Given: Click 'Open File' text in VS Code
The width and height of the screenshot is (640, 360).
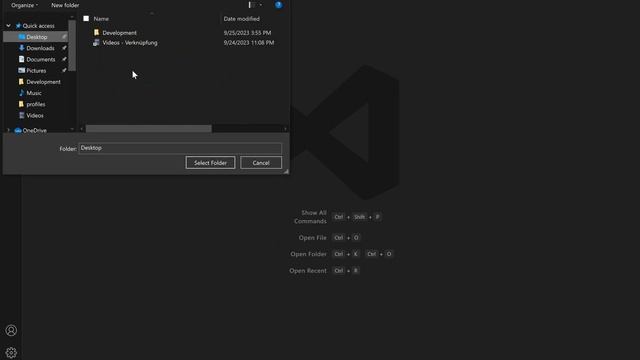Looking at the screenshot, I should (x=313, y=238).
